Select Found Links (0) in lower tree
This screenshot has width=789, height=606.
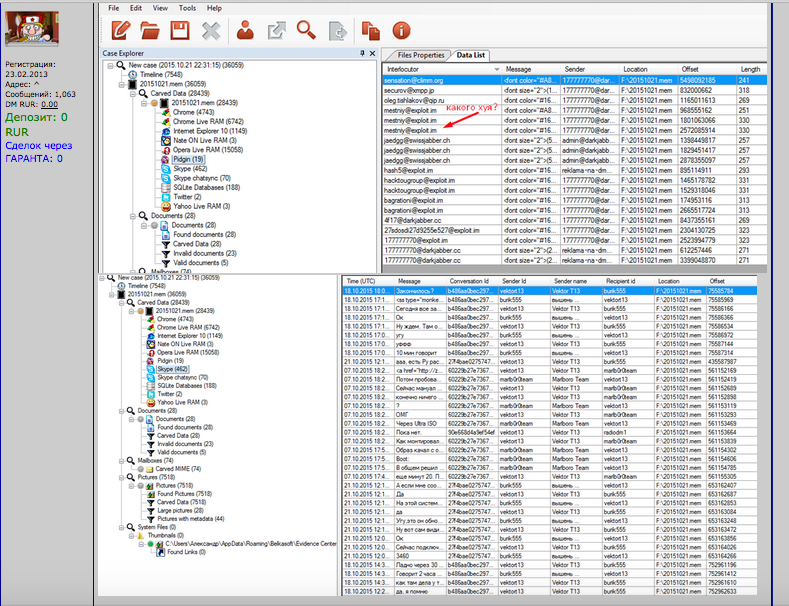(186, 552)
